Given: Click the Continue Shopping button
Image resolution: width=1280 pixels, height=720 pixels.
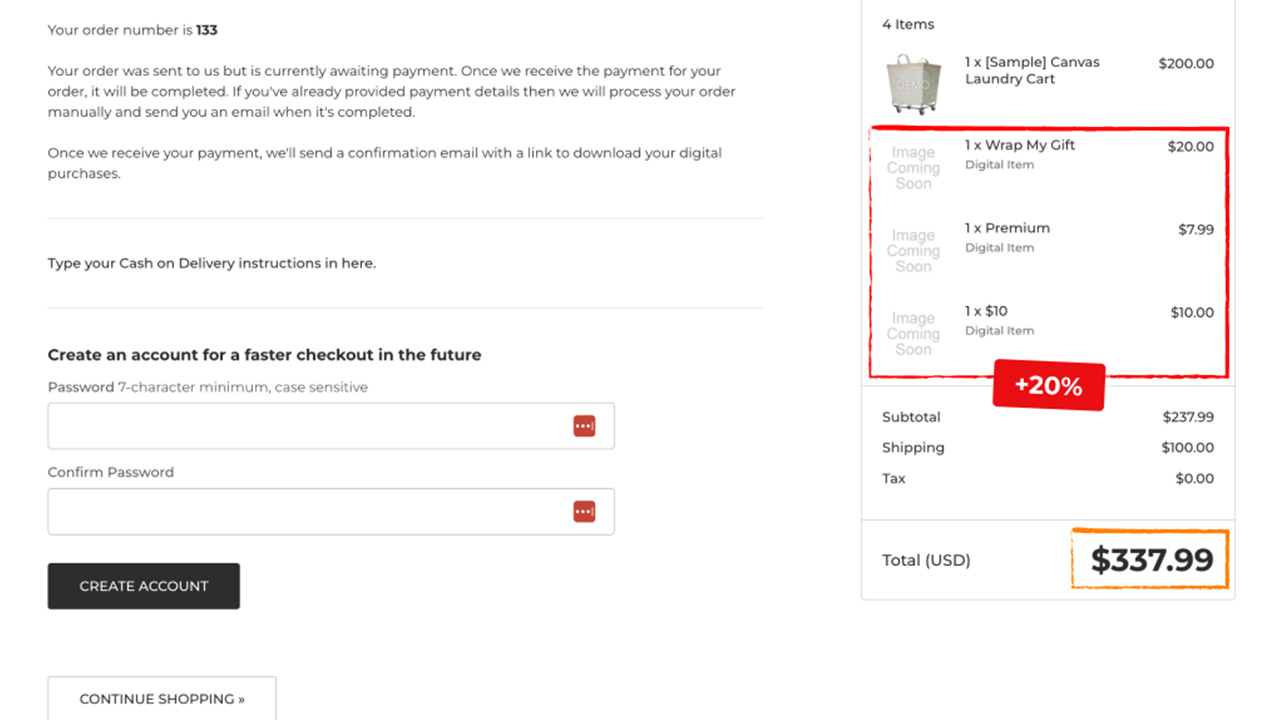Looking at the screenshot, I should [162, 699].
